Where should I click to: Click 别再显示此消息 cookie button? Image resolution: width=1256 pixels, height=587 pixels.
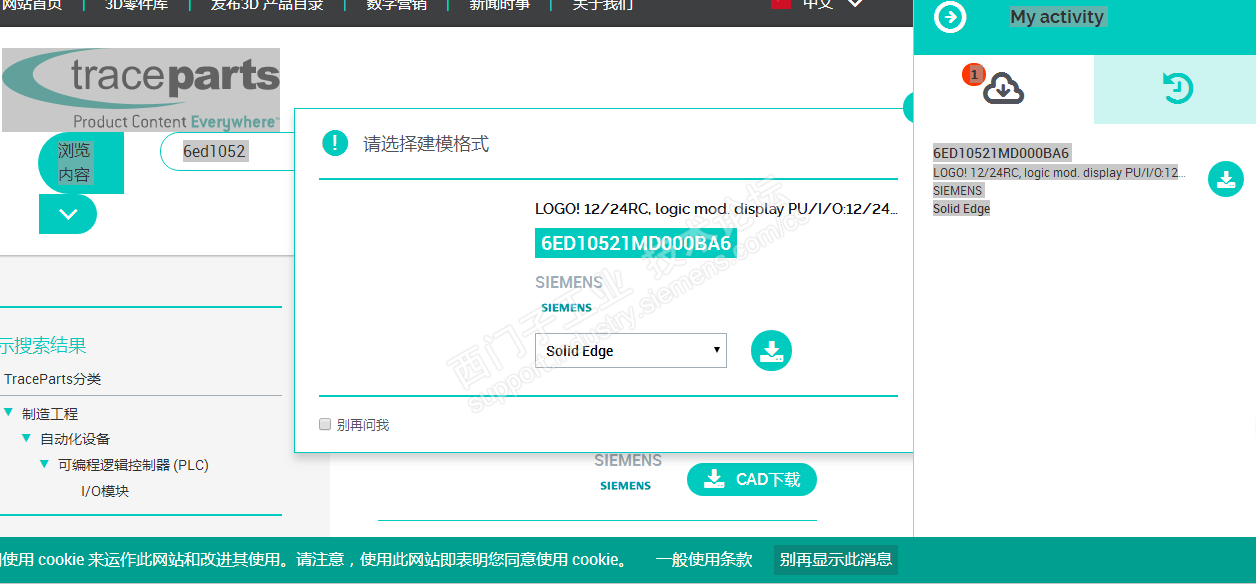click(x=836, y=559)
